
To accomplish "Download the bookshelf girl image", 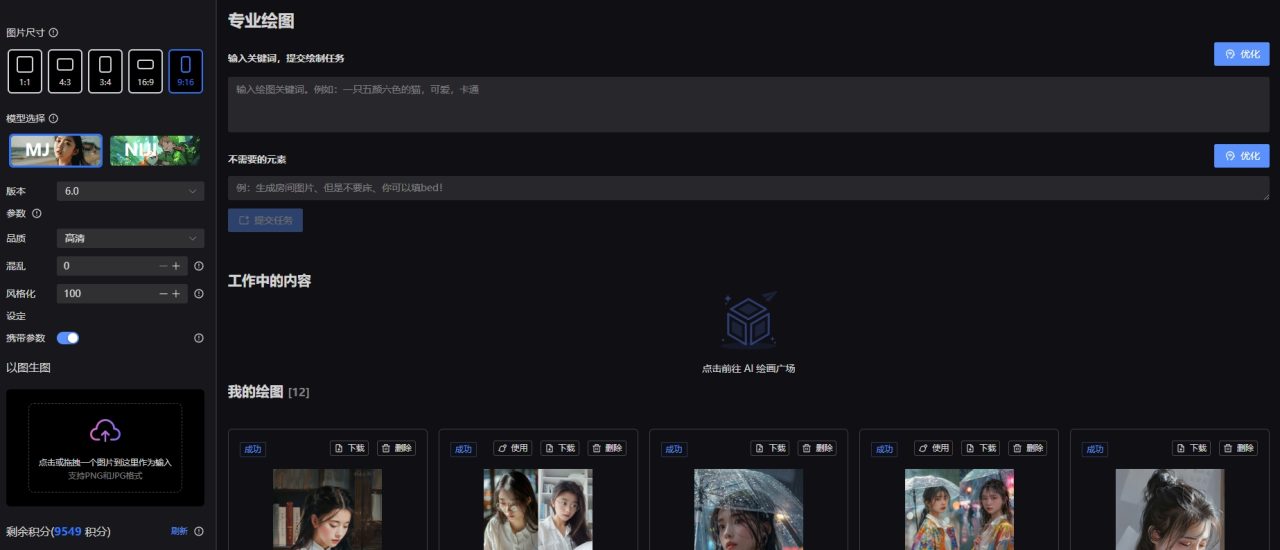I will coord(351,448).
